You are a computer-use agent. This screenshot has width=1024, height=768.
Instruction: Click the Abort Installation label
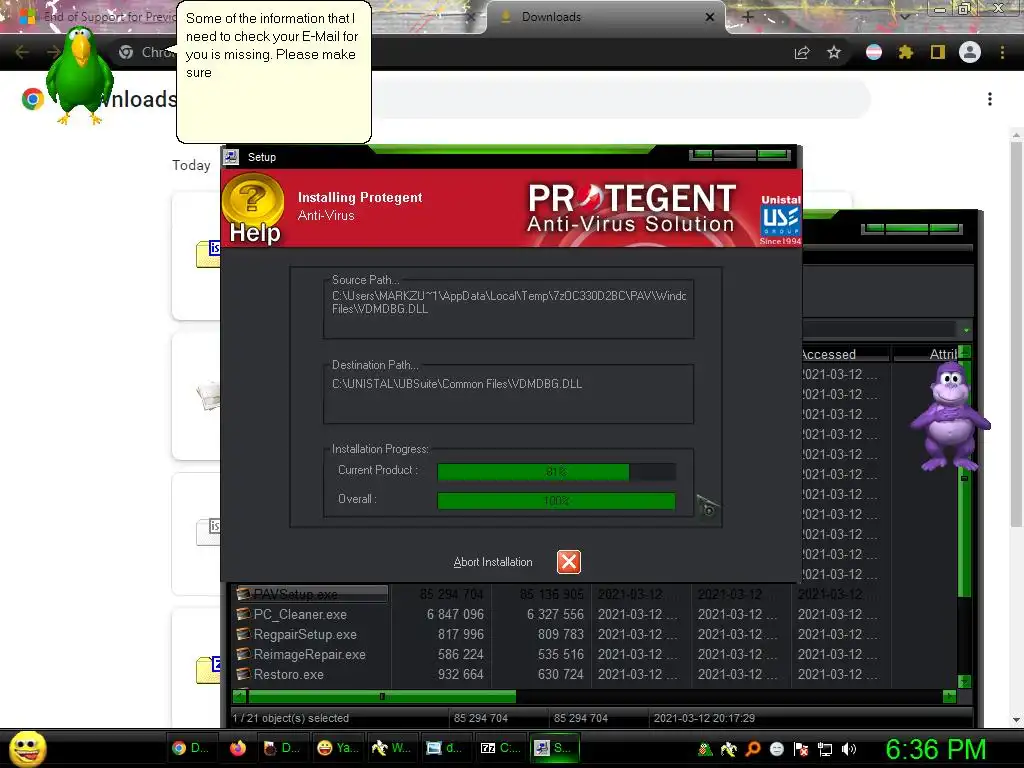coord(493,562)
